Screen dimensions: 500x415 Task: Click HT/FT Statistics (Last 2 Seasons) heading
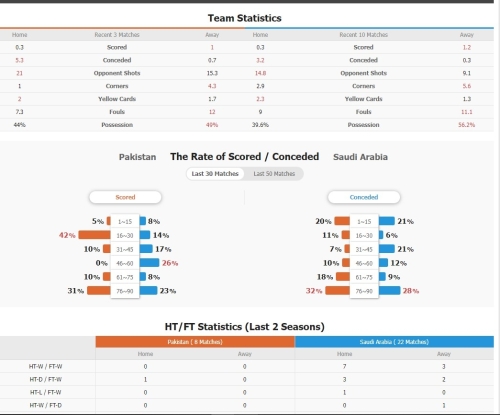(x=245, y=327)
